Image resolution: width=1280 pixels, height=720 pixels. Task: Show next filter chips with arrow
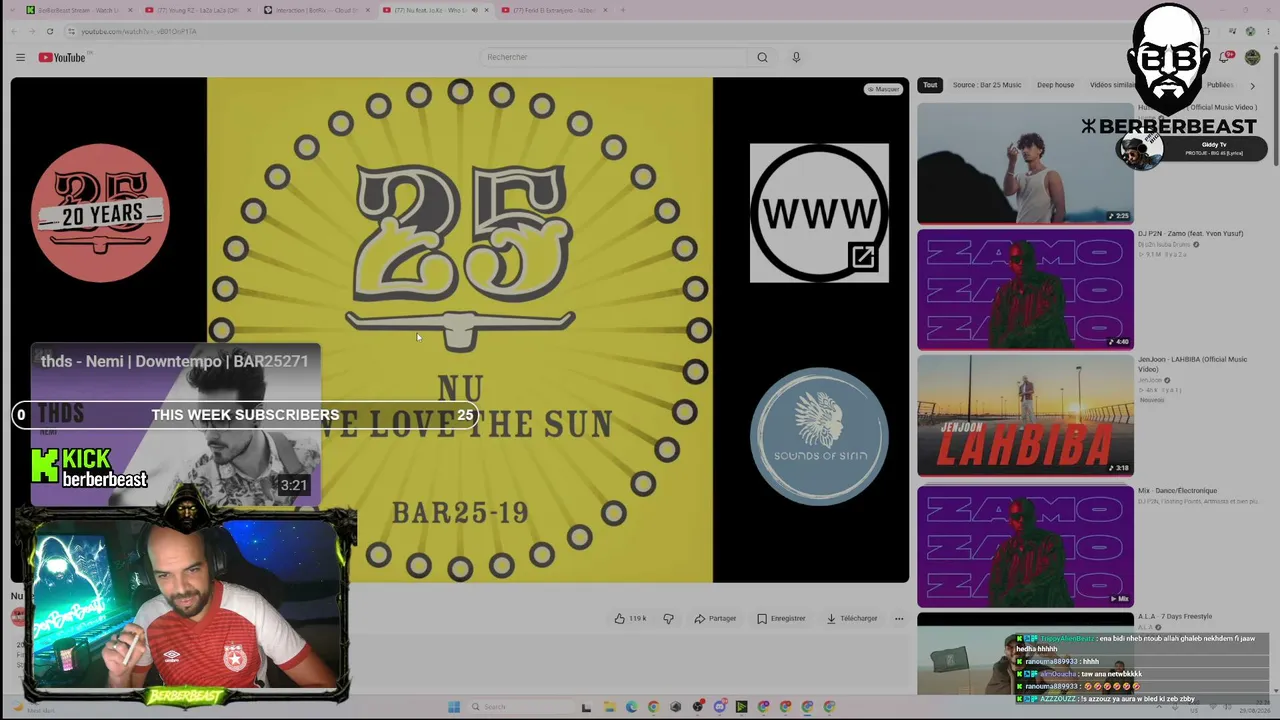(1252, 86)
